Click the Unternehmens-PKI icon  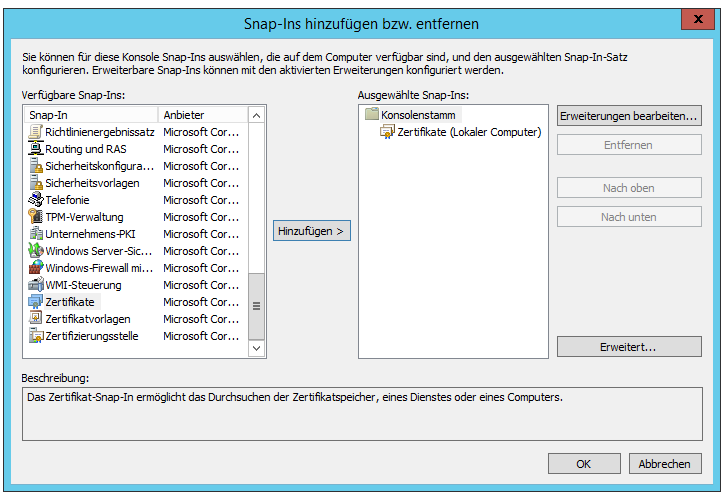(x=36, y=234)
